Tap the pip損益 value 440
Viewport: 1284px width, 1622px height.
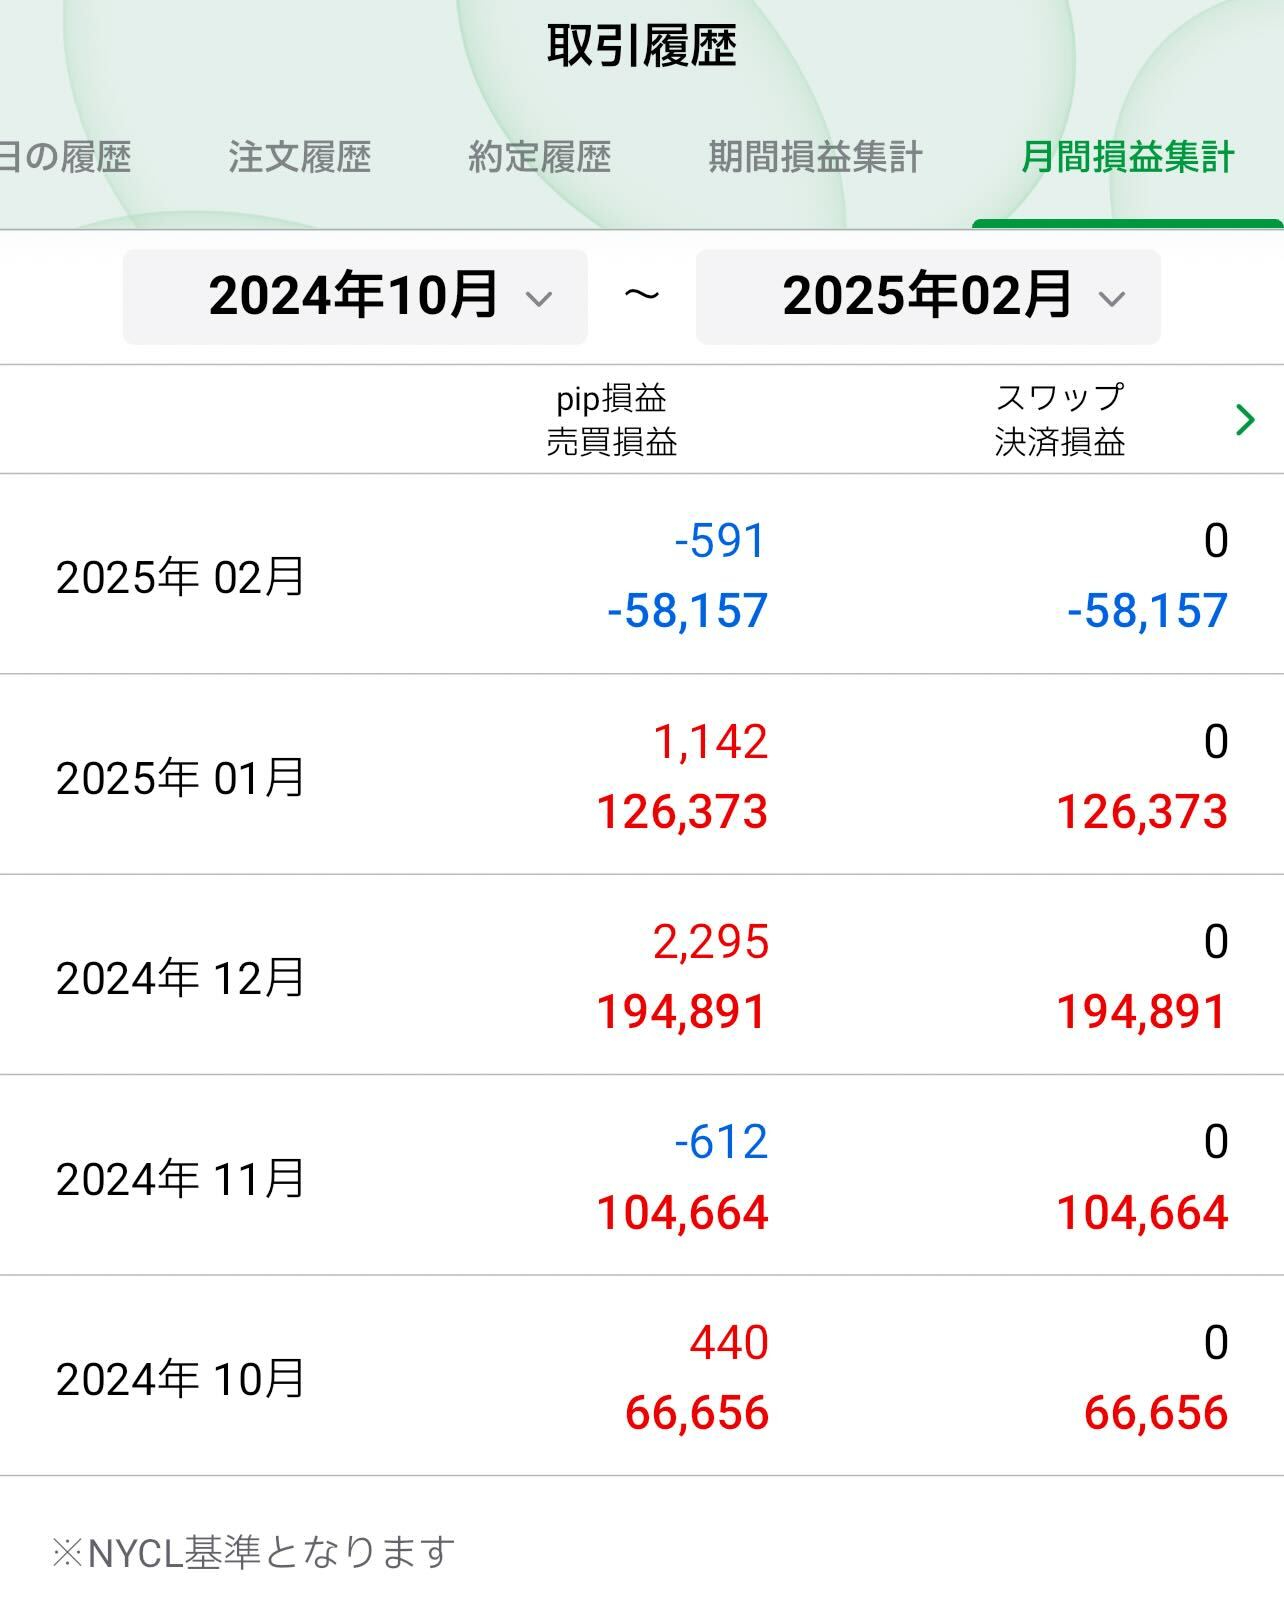[x=729, y=1342]
